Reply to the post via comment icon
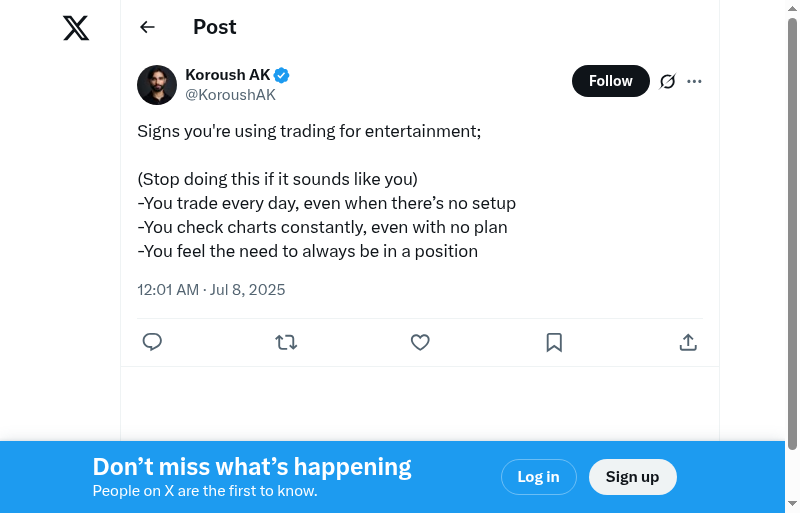This screenshot has height=513, width=800. click(x=152, y=342)
